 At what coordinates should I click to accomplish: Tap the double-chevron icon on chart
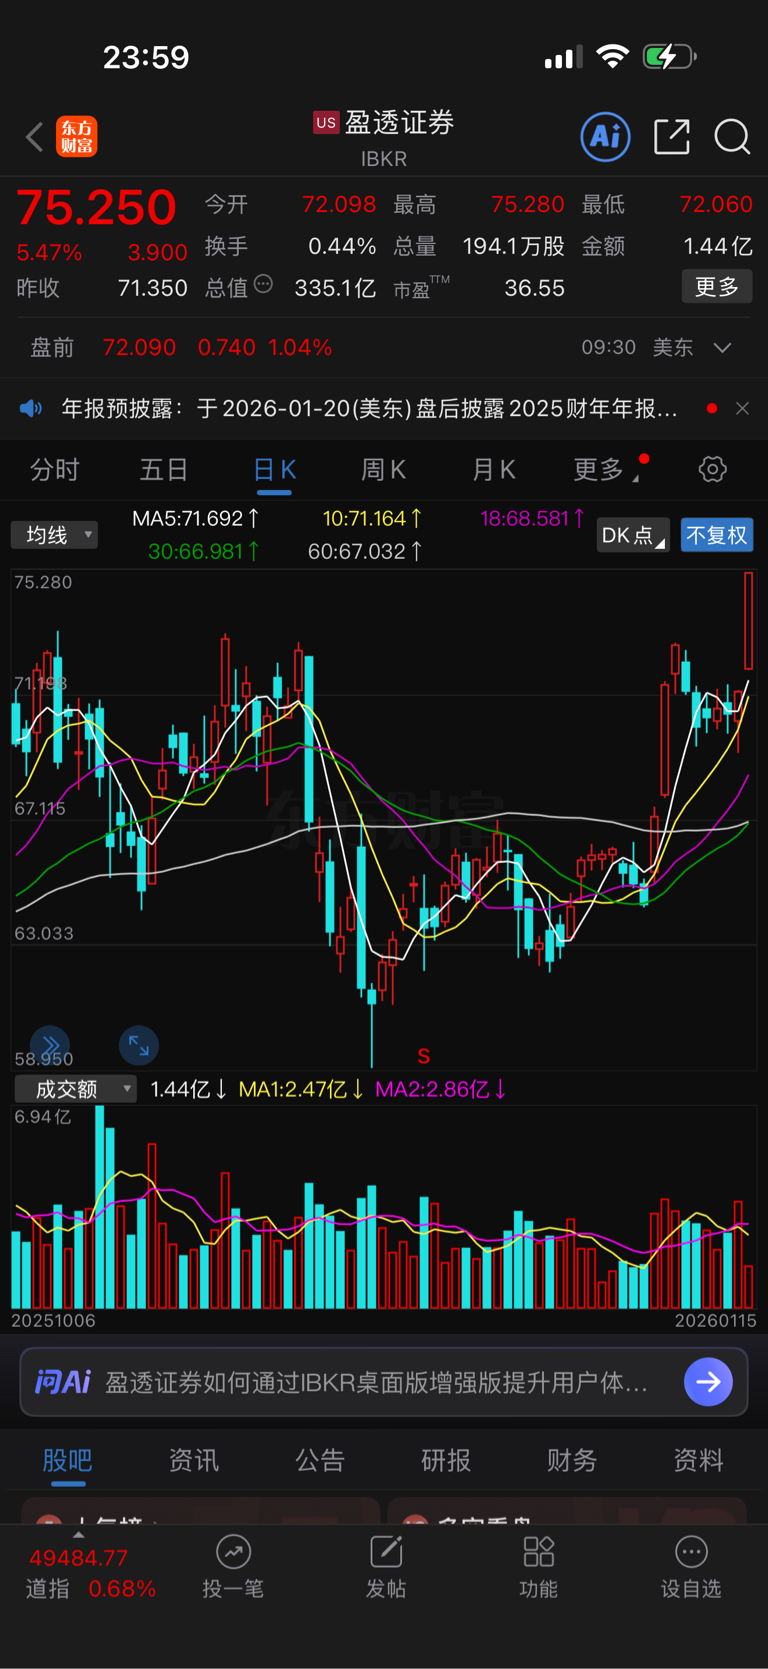pos(50,1045)
